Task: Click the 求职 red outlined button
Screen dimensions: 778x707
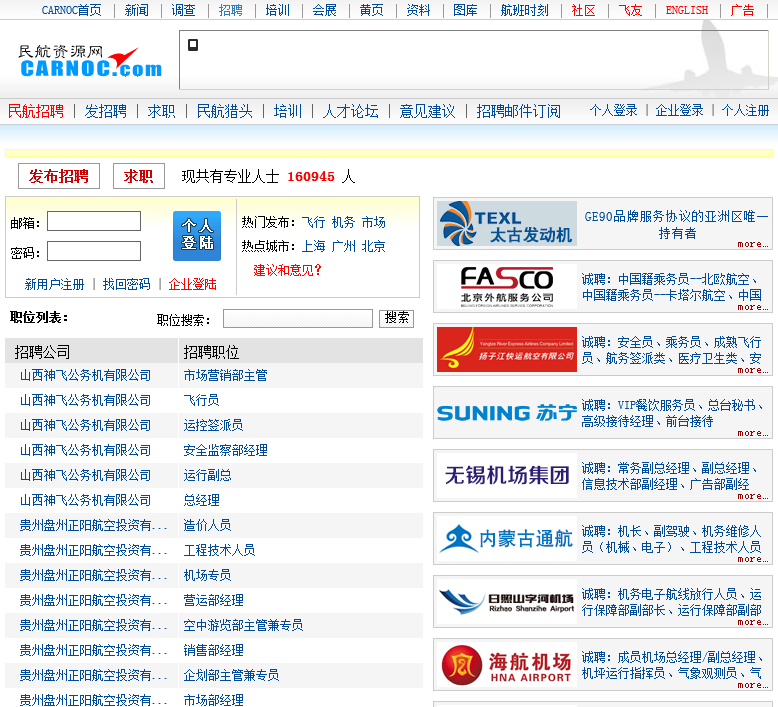Action: pos(138,176)
